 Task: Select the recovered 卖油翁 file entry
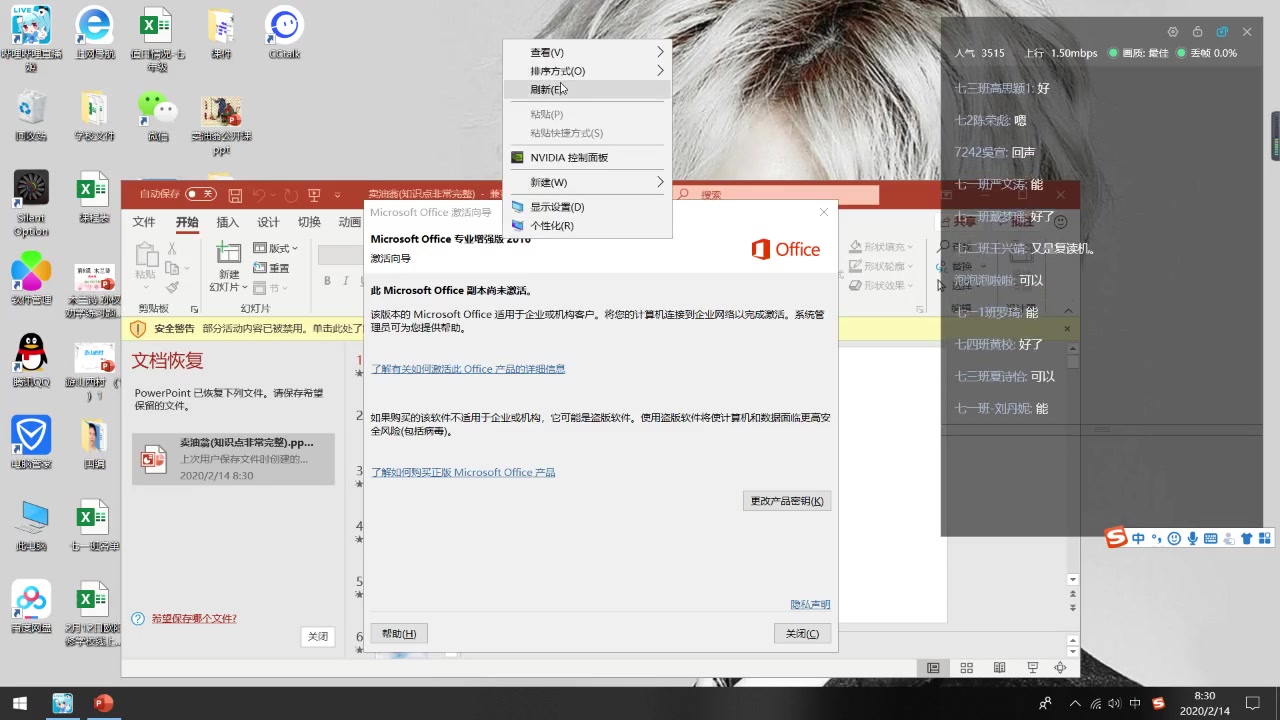(x=233, y=459)
